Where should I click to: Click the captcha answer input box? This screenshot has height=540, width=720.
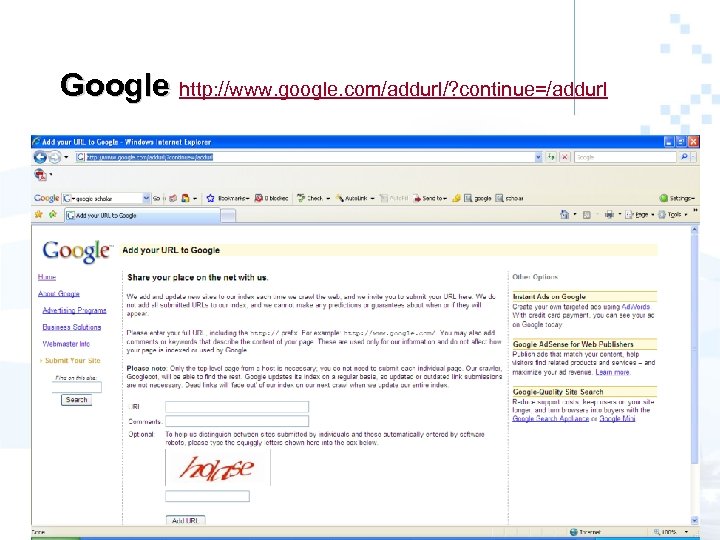tap(208, 496)
